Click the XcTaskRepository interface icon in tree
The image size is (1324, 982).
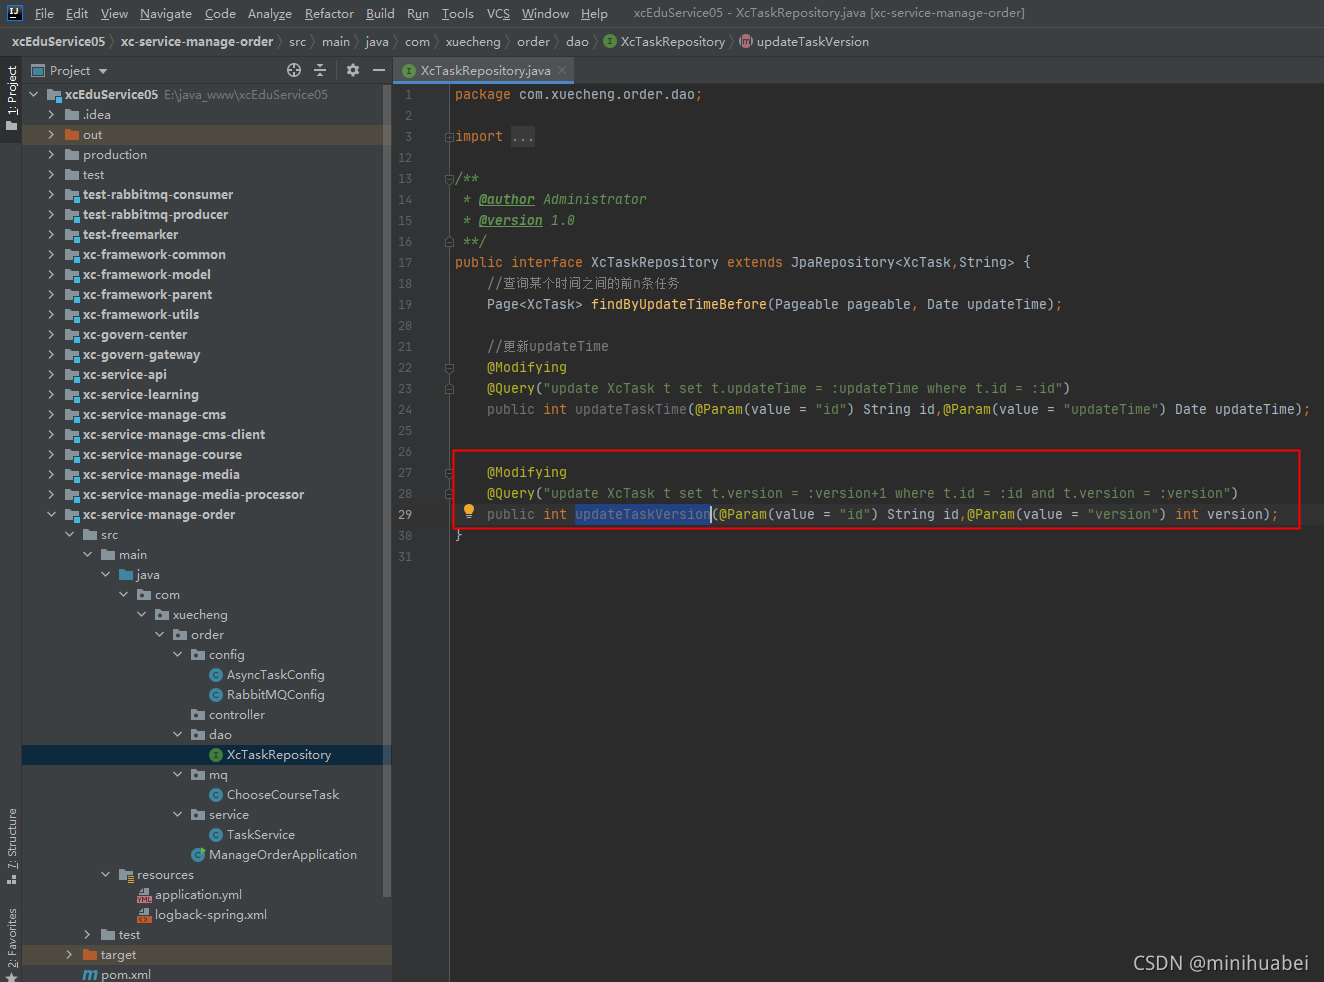coord(216,755)
